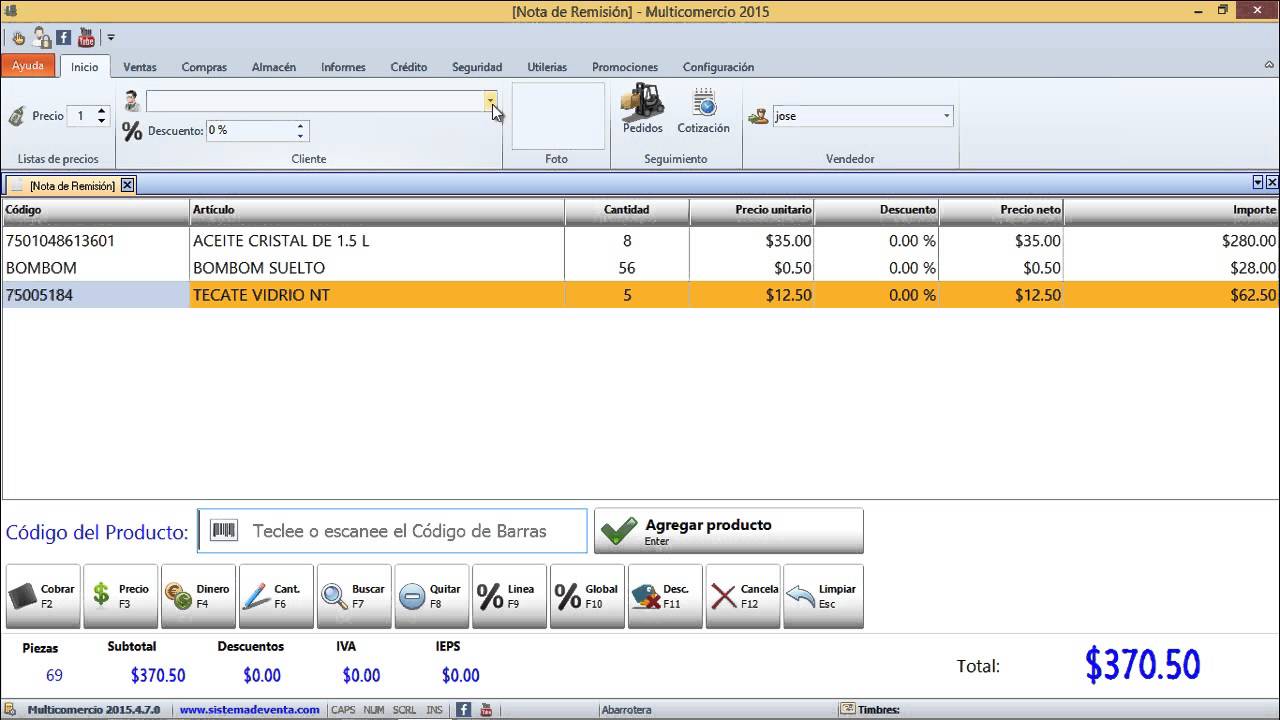Click the $62.50 importe cell
Viewport: 1280px width, 720px height.
pyautogui.click(x=1171, y=295)
